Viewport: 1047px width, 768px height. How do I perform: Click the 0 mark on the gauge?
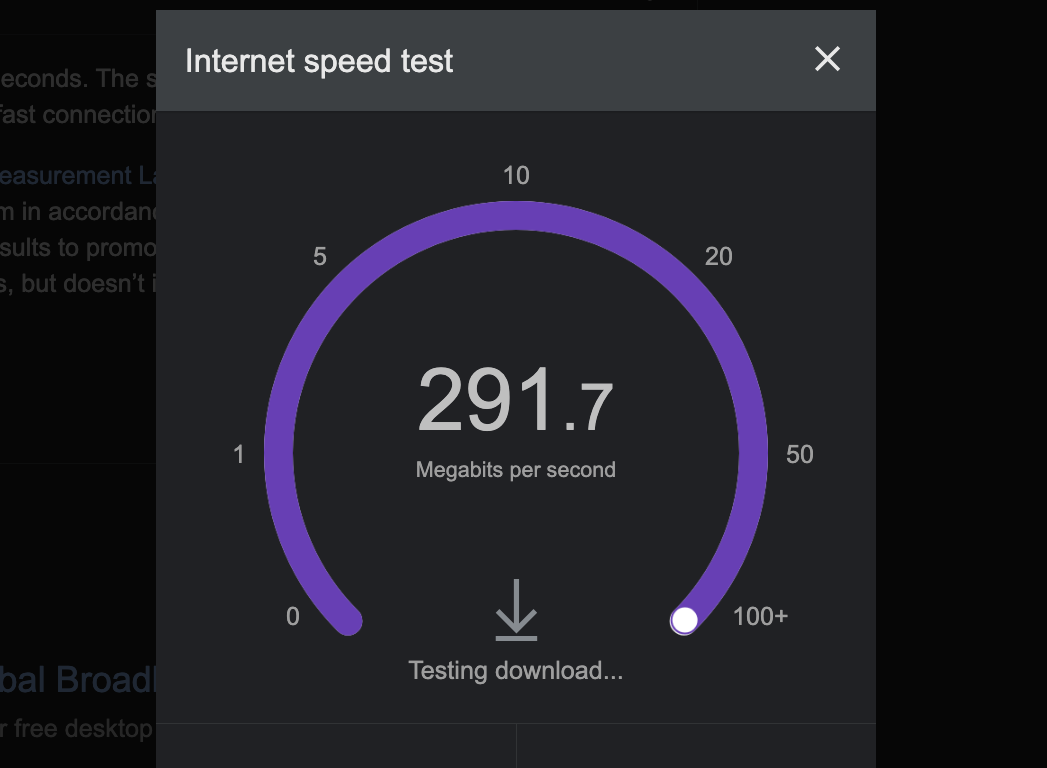coord(293,617)
